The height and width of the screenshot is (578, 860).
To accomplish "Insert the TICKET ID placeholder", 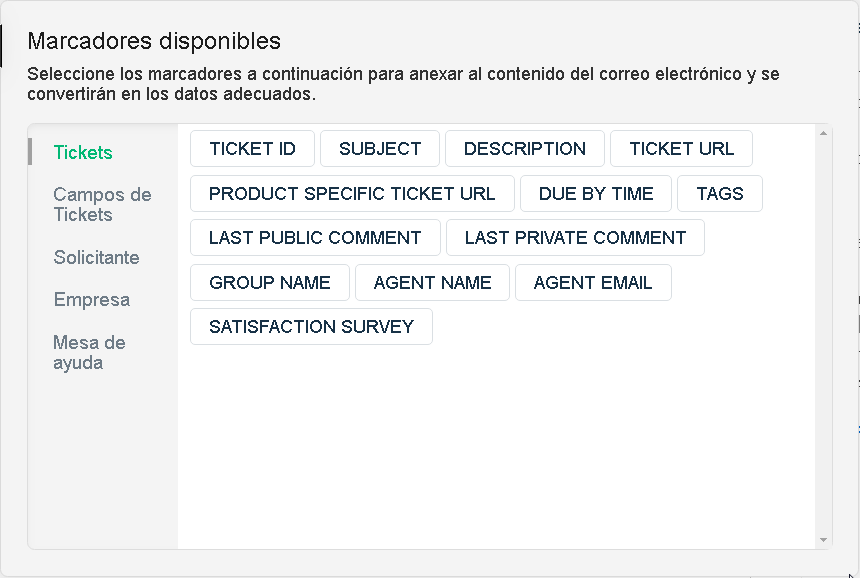I will pyautogui.click(x=252, y=149).
